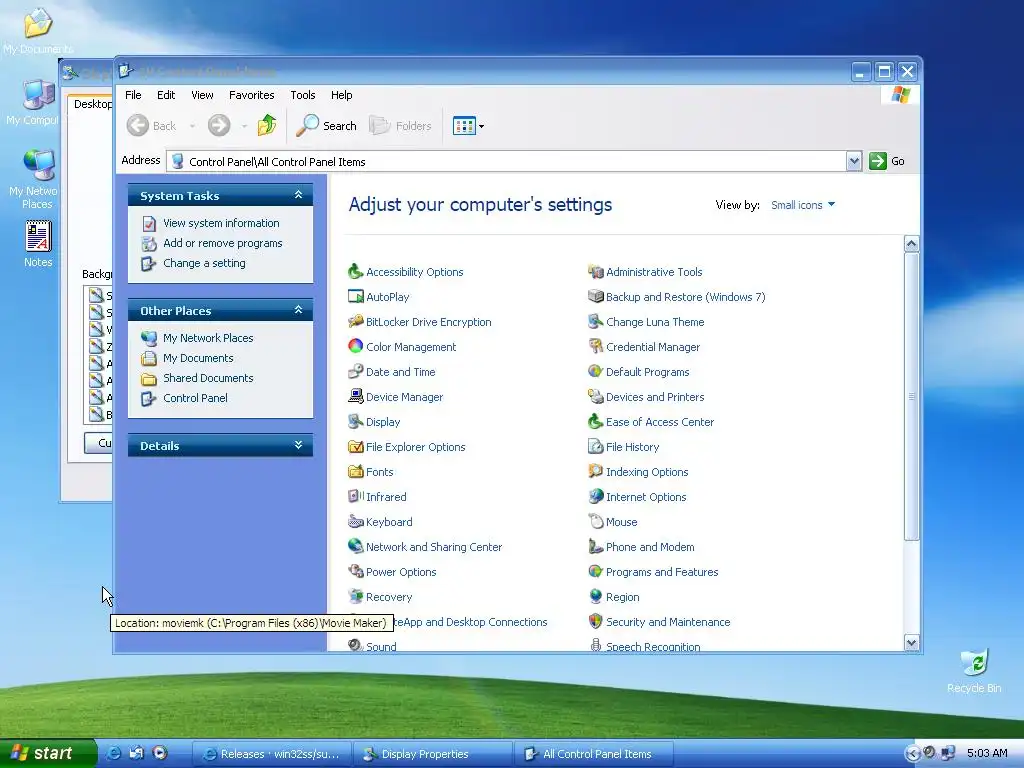
Task: Open the address bar dropdown arrow
Action: coord(853,161)
